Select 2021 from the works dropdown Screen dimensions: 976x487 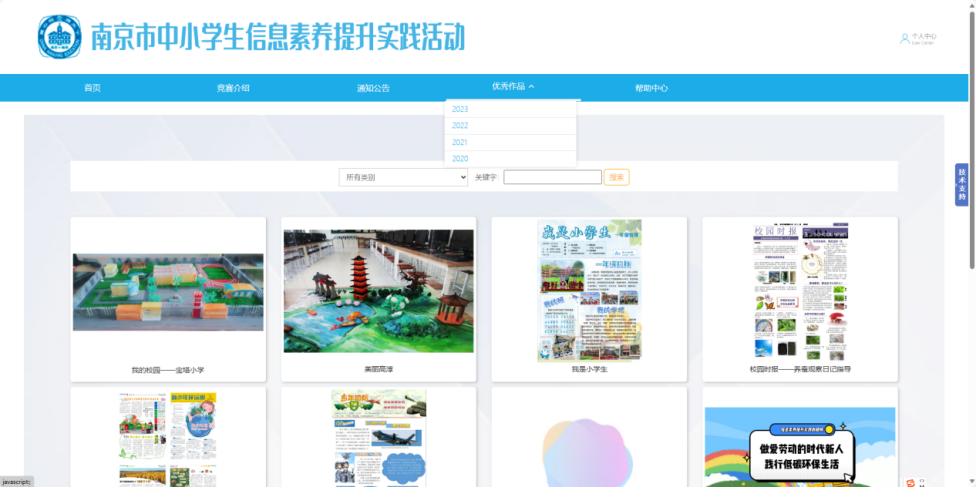[x=510, y=143]
